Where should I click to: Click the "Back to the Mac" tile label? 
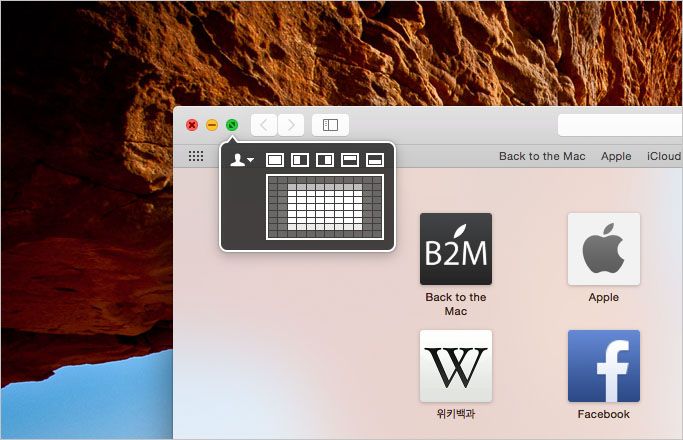456,304
